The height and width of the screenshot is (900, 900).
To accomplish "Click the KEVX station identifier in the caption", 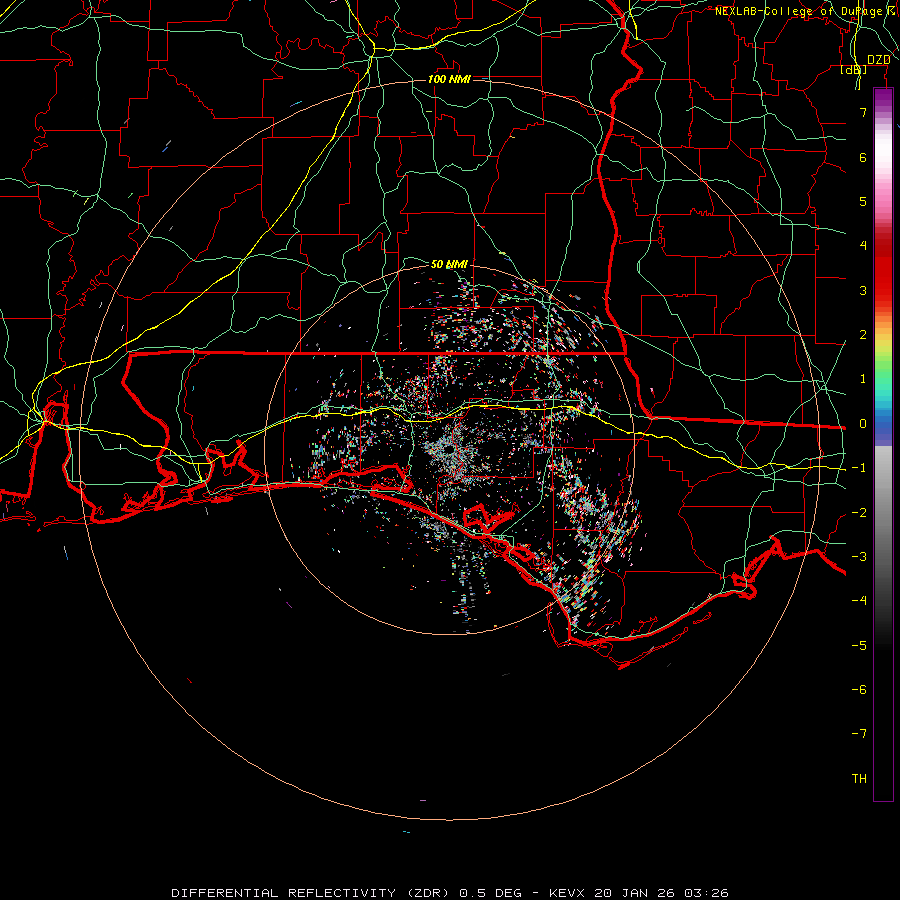I will coord(567,893).
